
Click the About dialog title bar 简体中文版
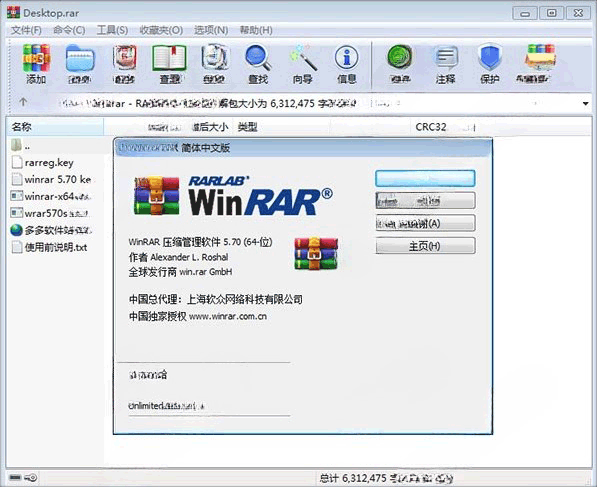click(303, 148)
